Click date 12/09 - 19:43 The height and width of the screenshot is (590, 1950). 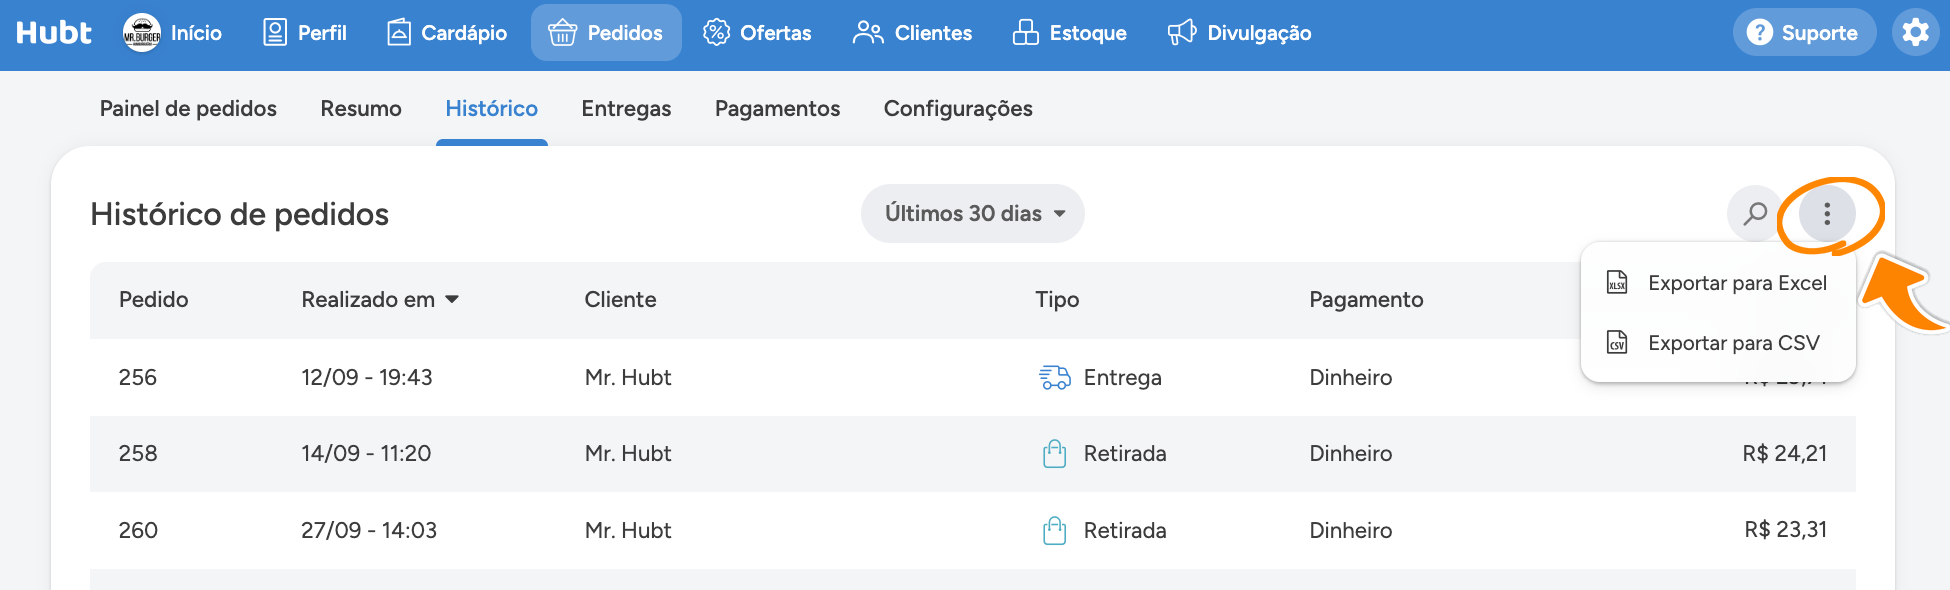pyautogui.click(x=367, y=377)
